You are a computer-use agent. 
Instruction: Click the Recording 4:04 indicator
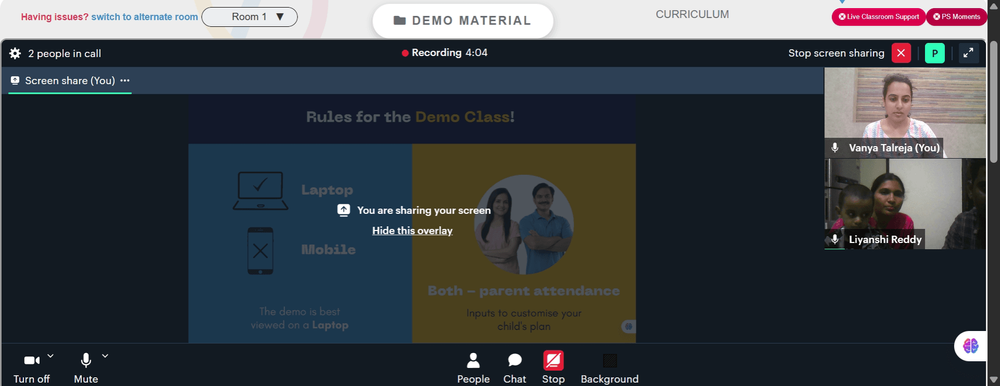tap(445, 53)
